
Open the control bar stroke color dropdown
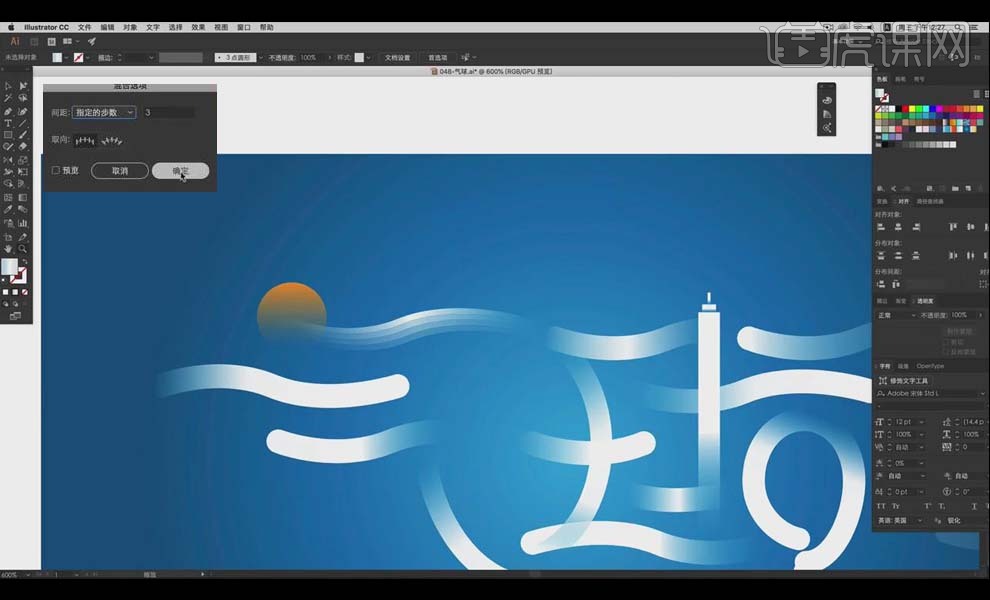(x=87, y=57)
